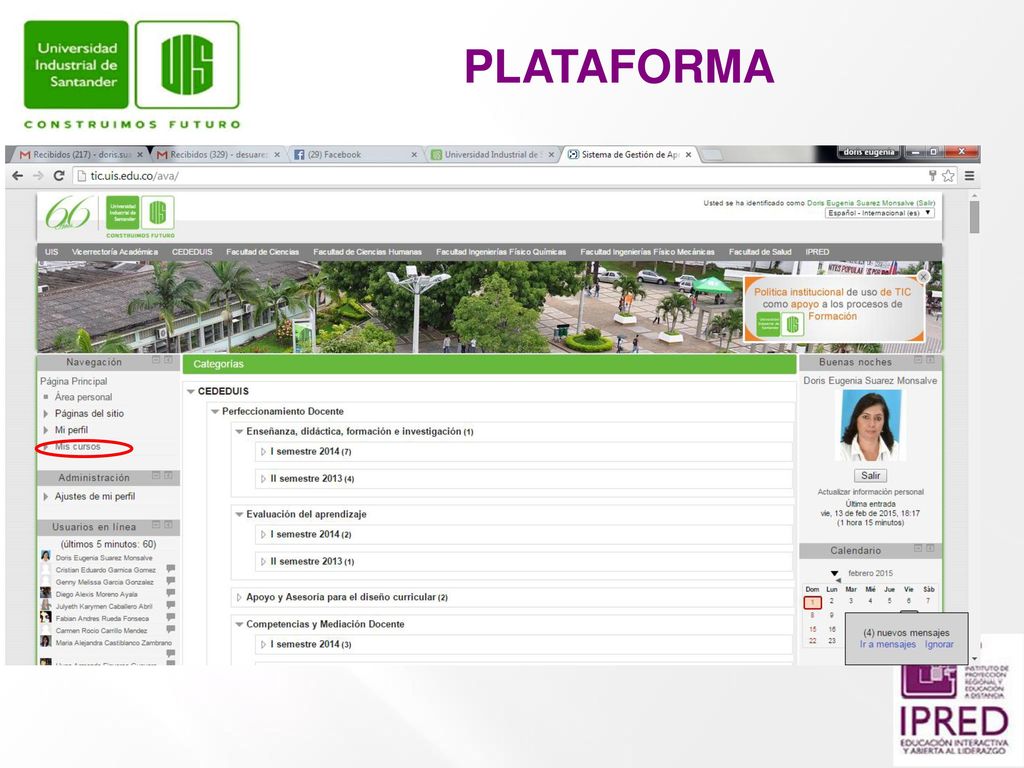Image resolution: width=1024 pixels, height=768 pixels.
Task: Open the Chrome hamburger menu
Action: 970,176
